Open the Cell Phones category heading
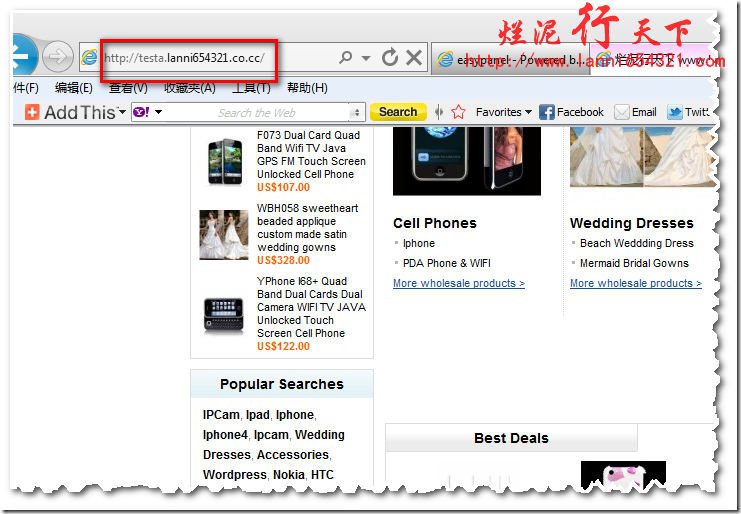The image size is (741, 514). (435, 223)
